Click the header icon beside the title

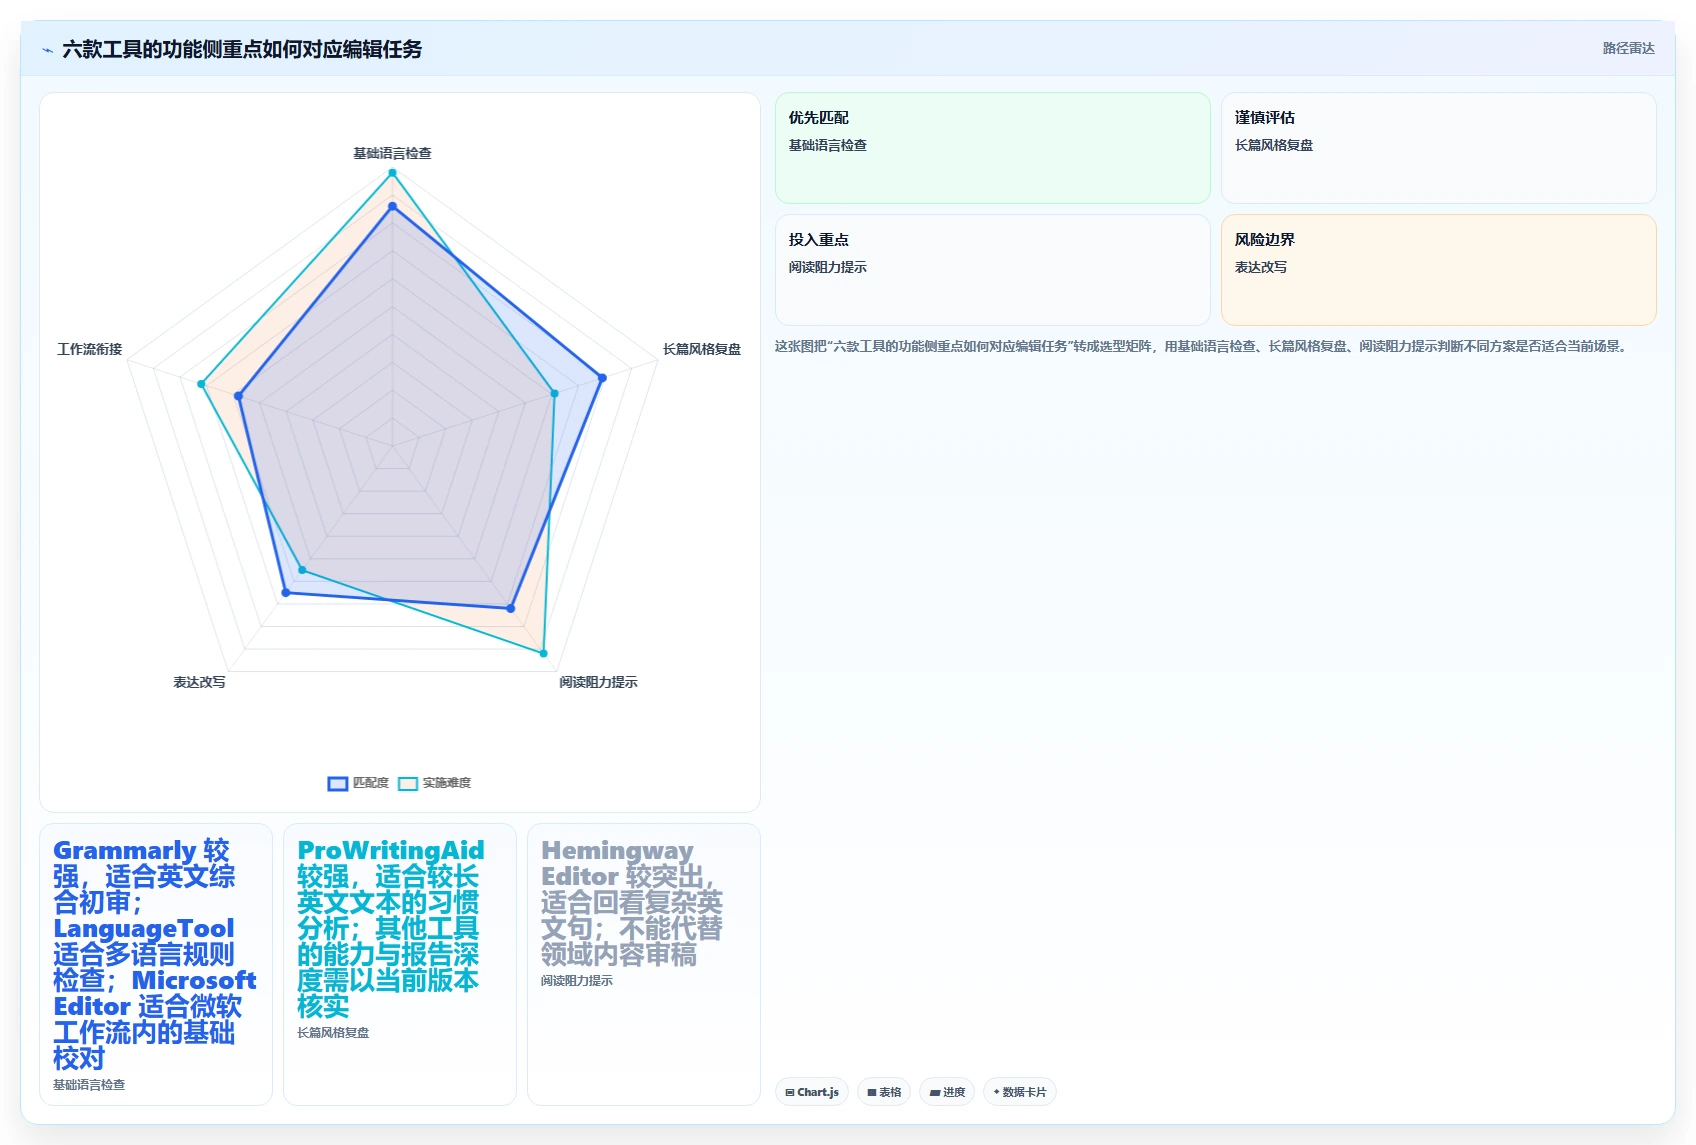point(47,49)
